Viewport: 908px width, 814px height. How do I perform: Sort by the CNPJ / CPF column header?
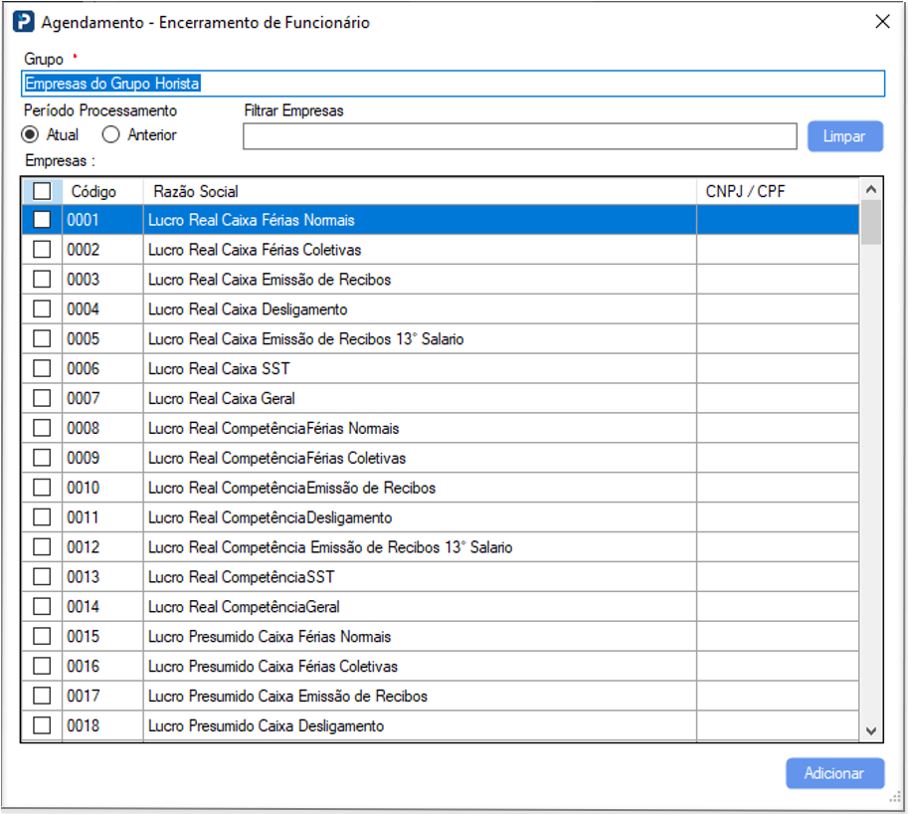778,191
